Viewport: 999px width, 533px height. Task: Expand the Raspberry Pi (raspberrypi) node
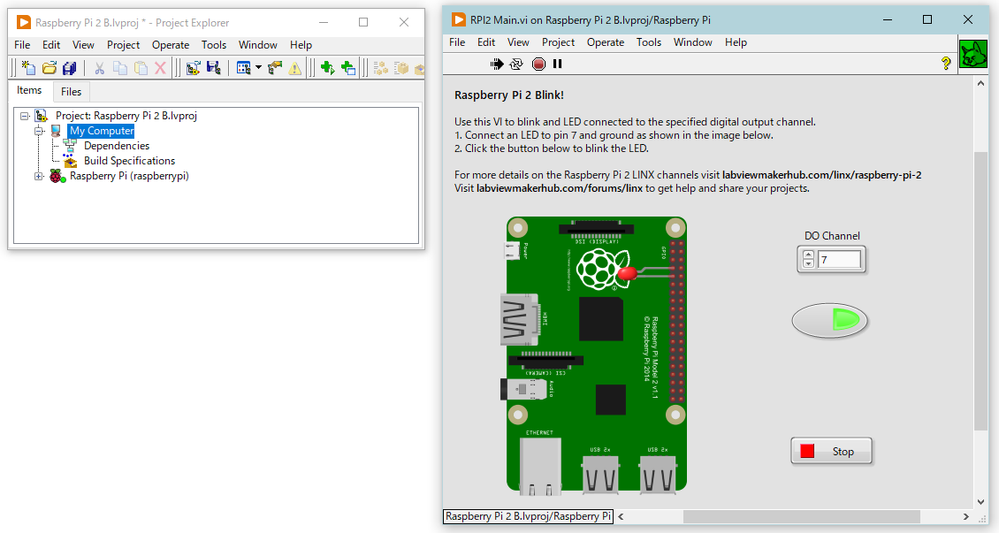[39, 176]
